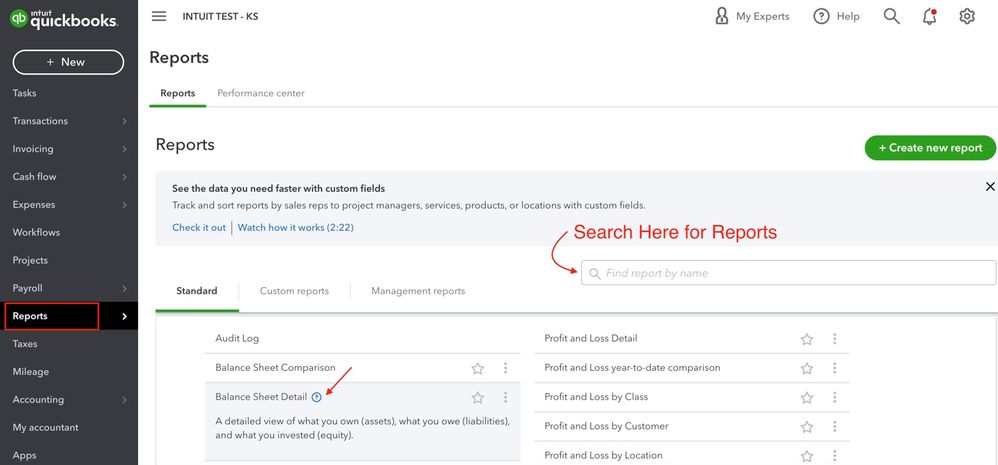The width and height of the screenshot is (998, 465).
Task: Open the notifications bell
Action: click(929, 17)
